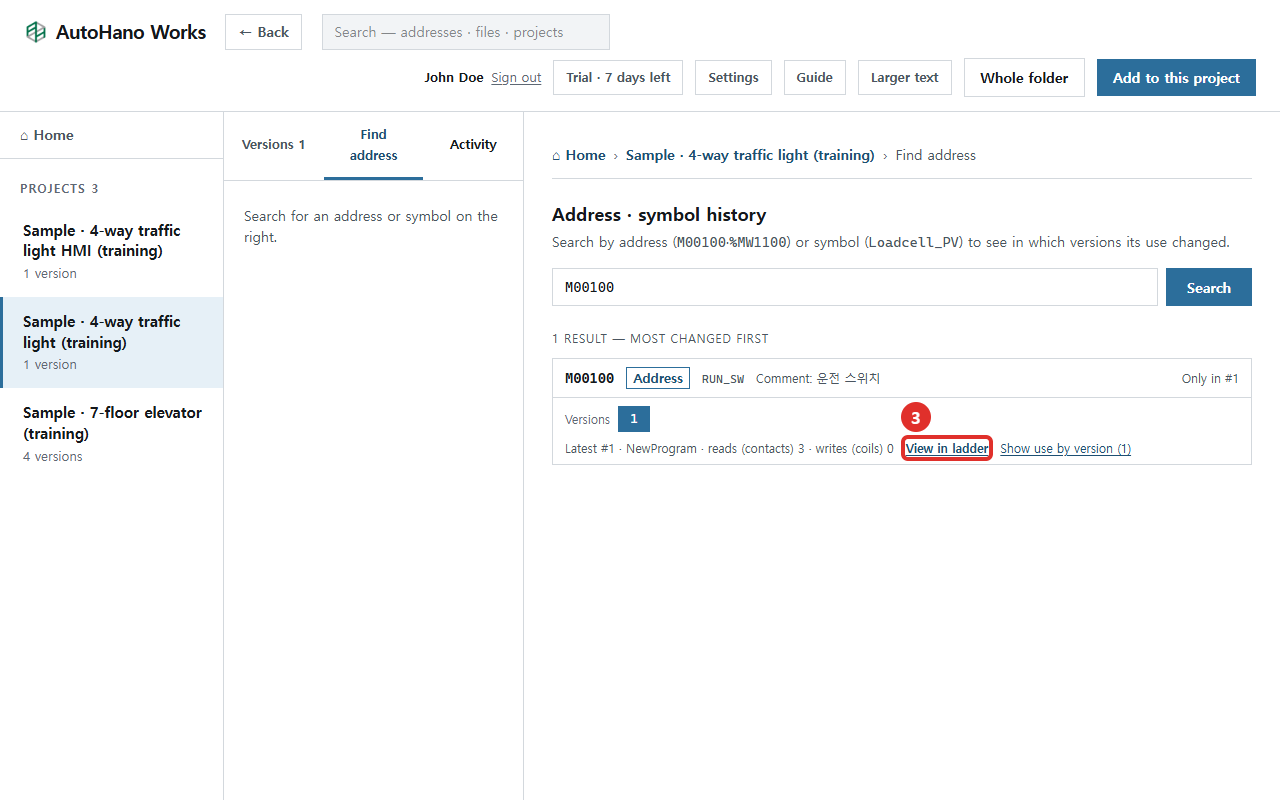Click the result comment text 운전 스위치
Viewport: 1280px width, 800px height.
(849, 378)
